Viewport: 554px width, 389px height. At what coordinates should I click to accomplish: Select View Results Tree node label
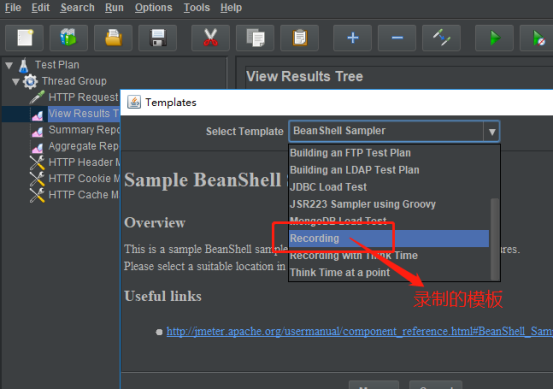84,113
